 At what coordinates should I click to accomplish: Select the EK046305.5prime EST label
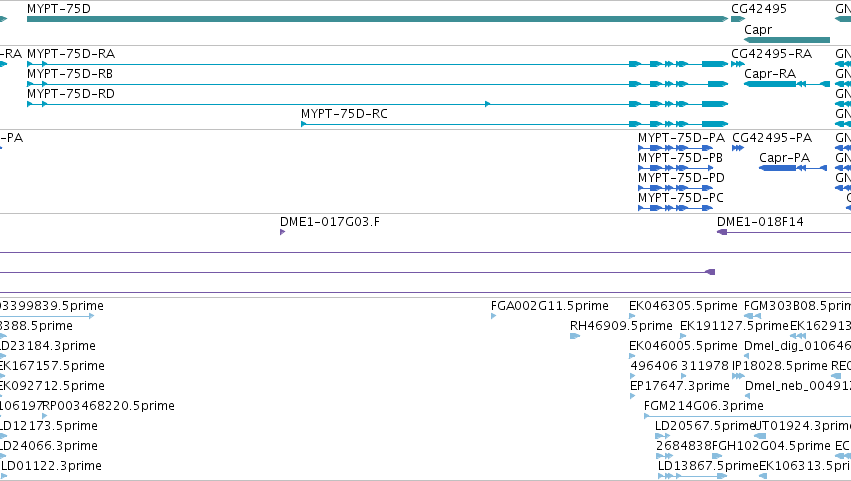(x=683, y=306)
